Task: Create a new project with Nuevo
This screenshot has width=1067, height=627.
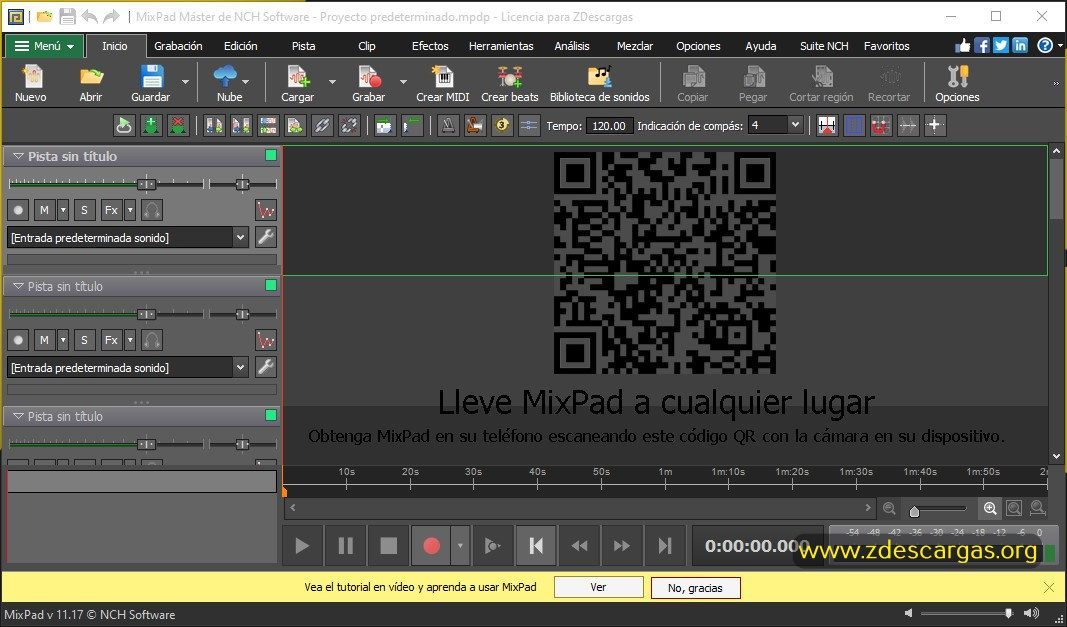Action: 31,83
